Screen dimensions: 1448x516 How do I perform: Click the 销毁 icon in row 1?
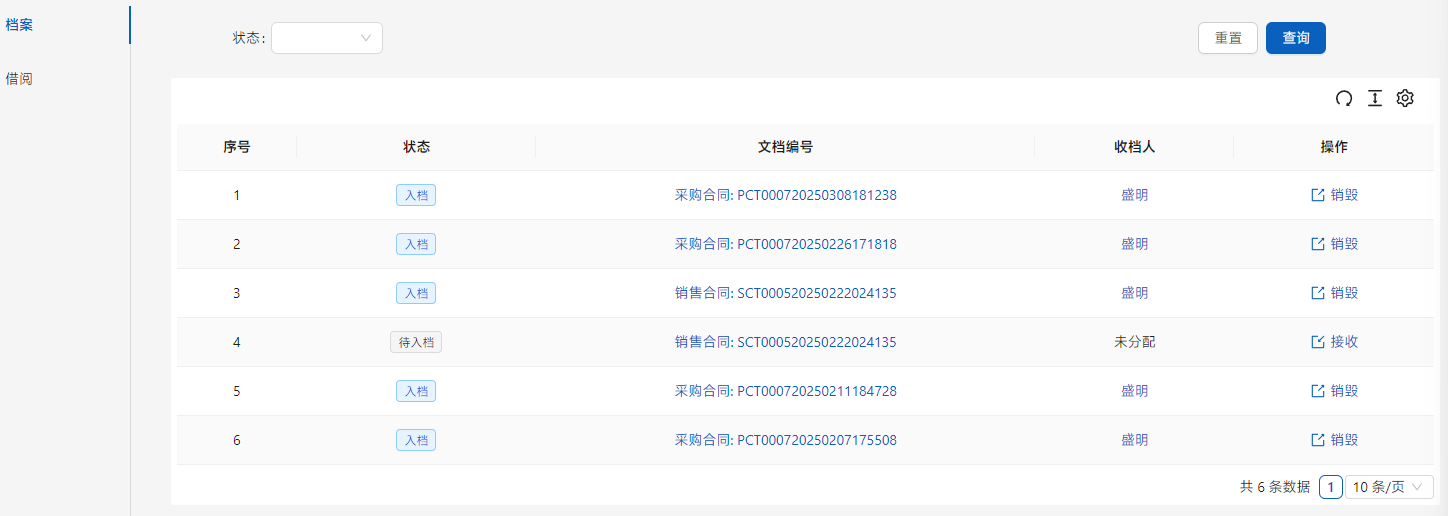(x=1318, y=195)
